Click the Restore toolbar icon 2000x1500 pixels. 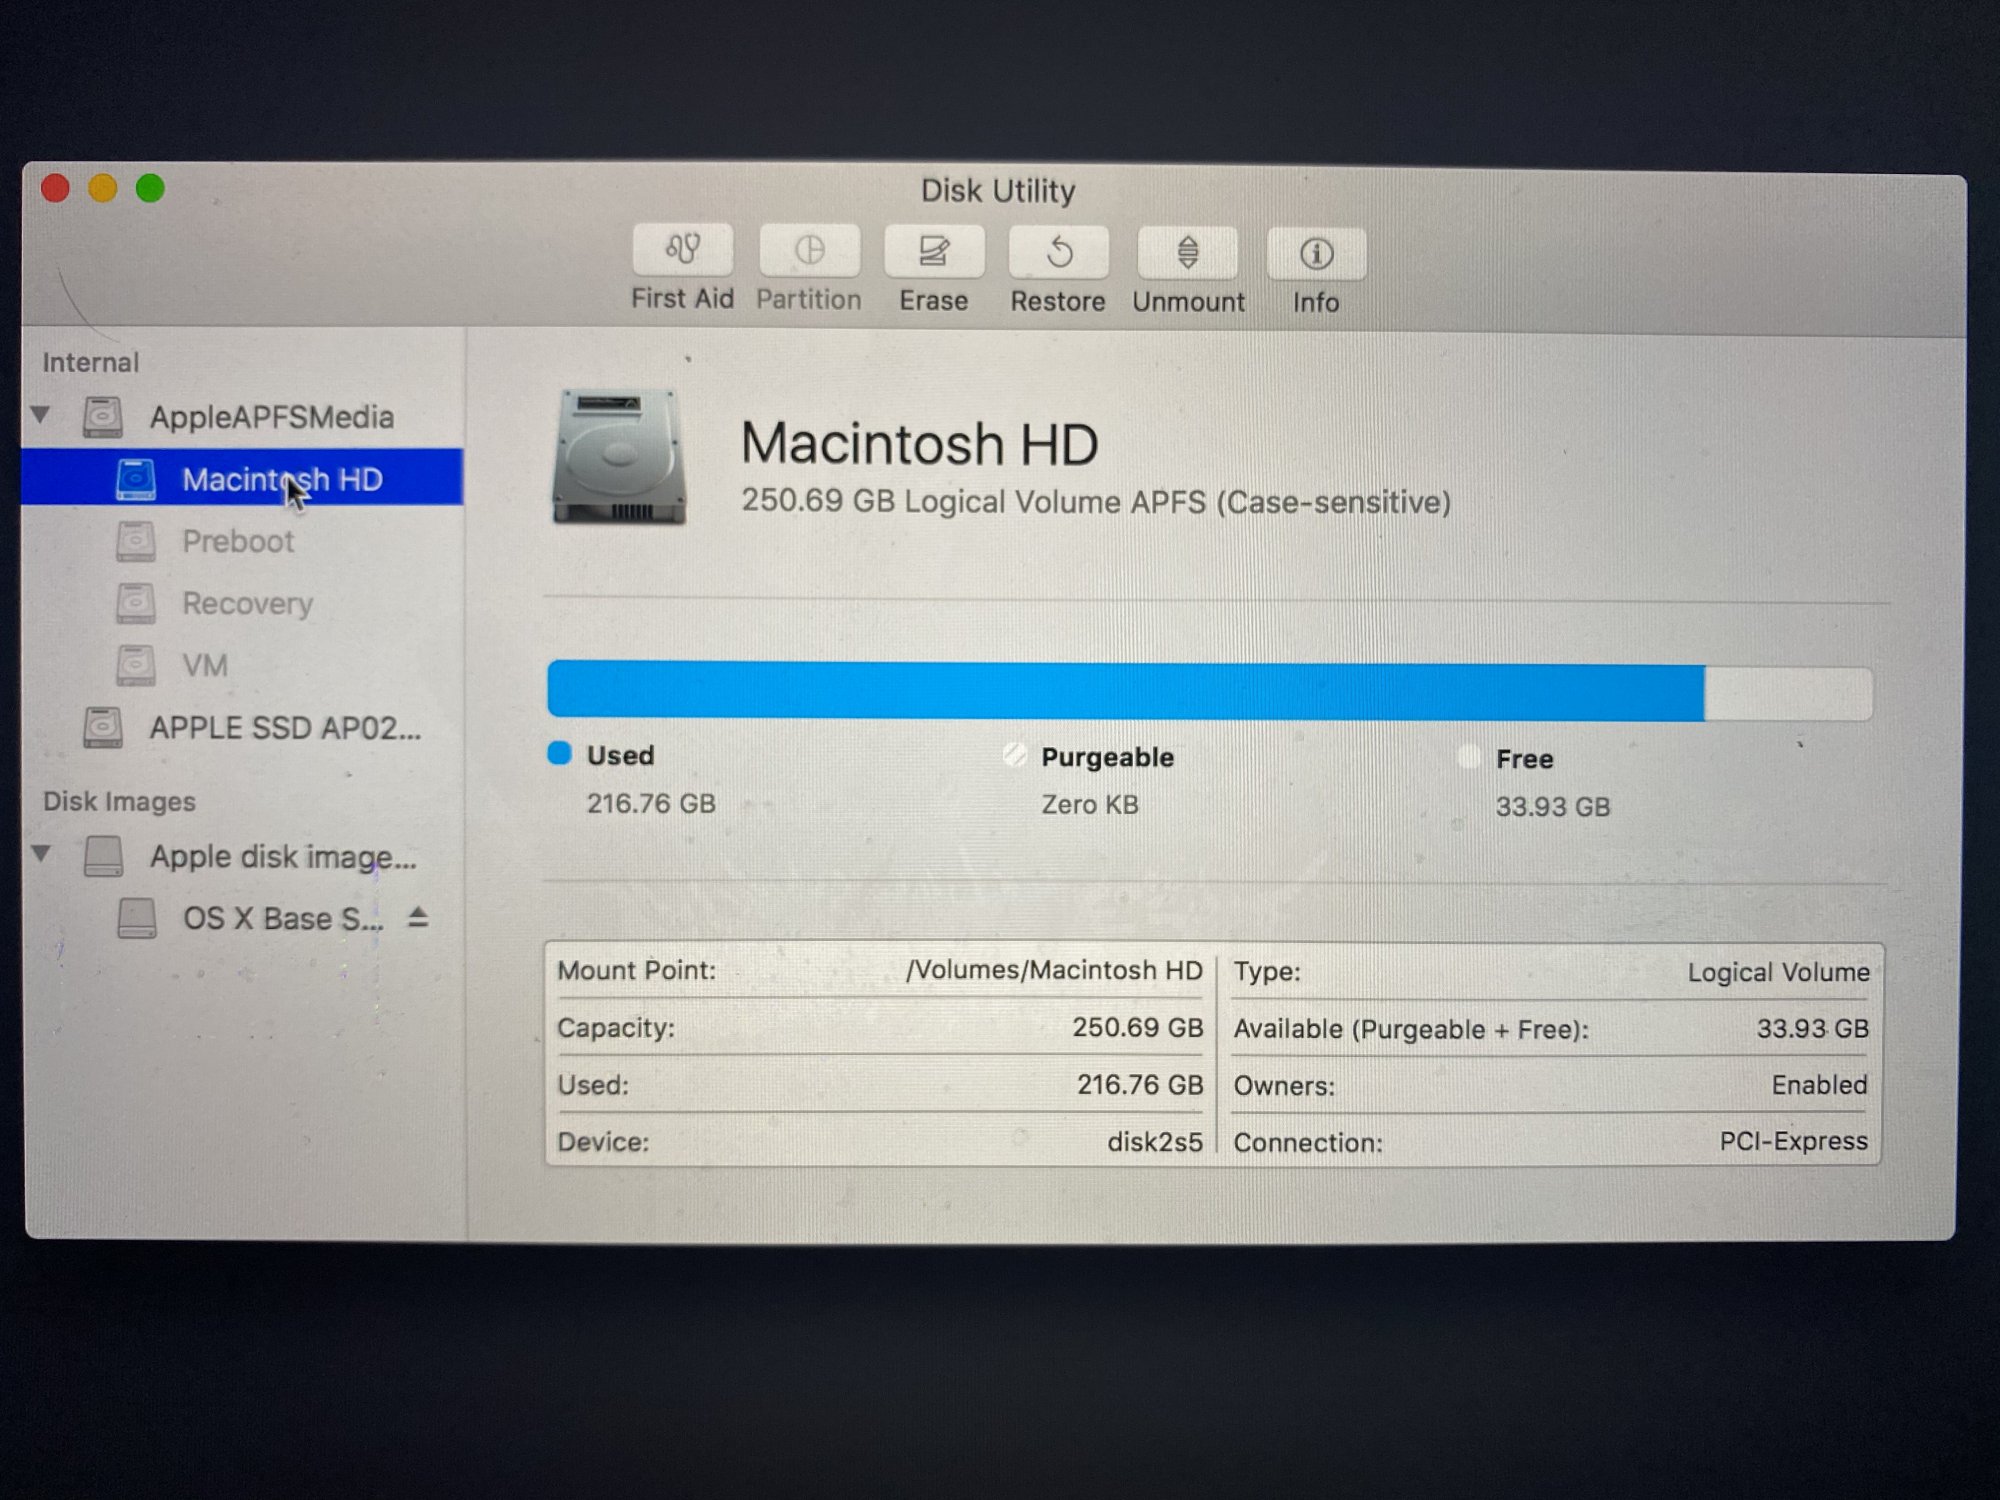(1059, 252)
